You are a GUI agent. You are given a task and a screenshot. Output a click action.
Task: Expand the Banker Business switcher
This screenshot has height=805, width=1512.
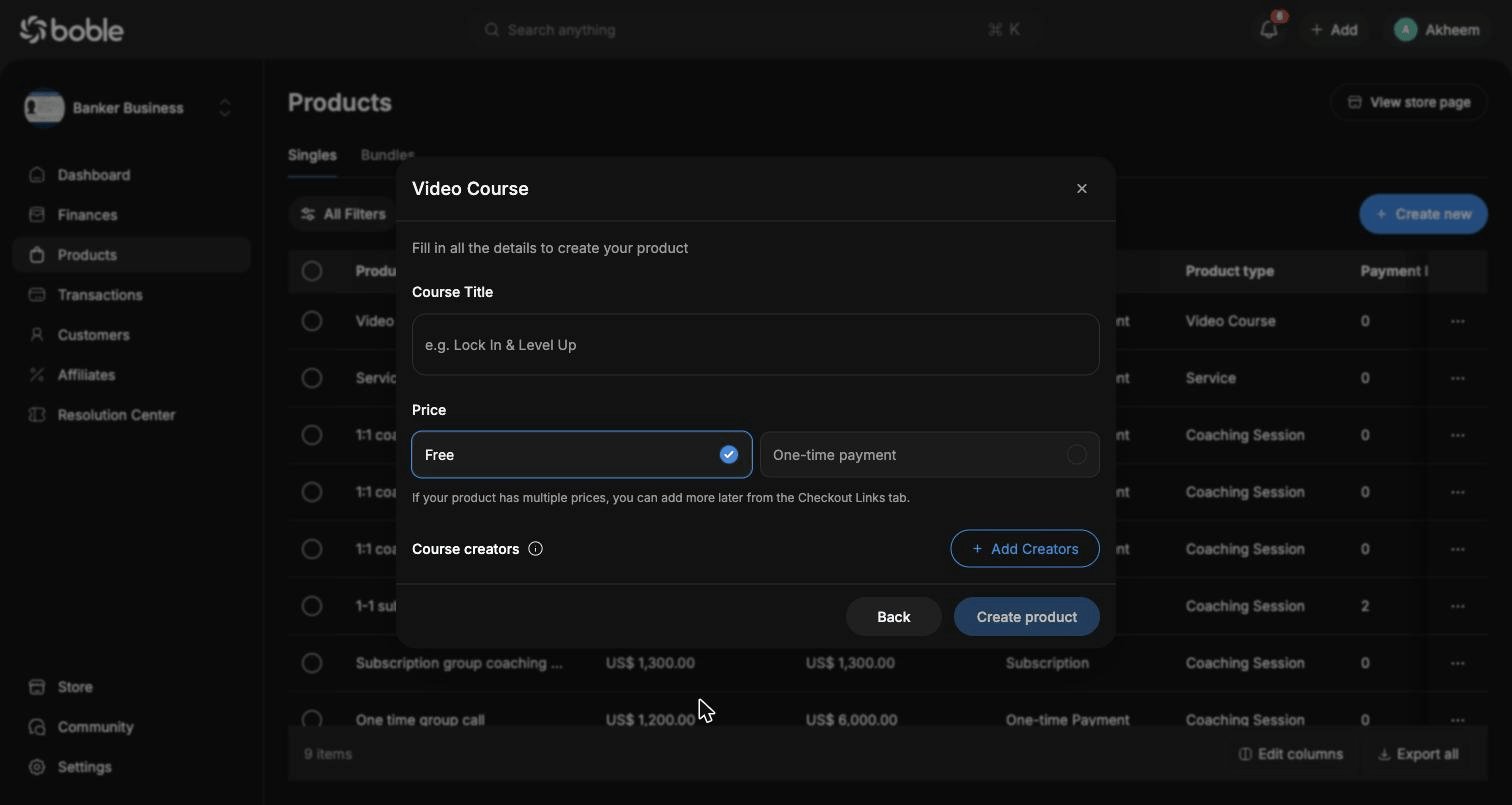tap(225, 108)
